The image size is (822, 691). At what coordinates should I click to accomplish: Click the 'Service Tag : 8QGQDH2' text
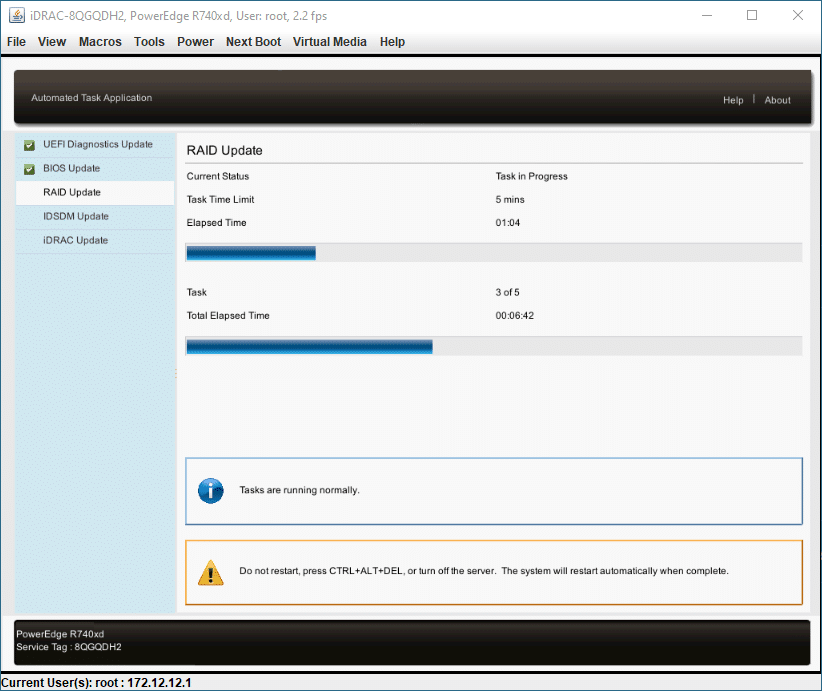click(x=69, y=647)
